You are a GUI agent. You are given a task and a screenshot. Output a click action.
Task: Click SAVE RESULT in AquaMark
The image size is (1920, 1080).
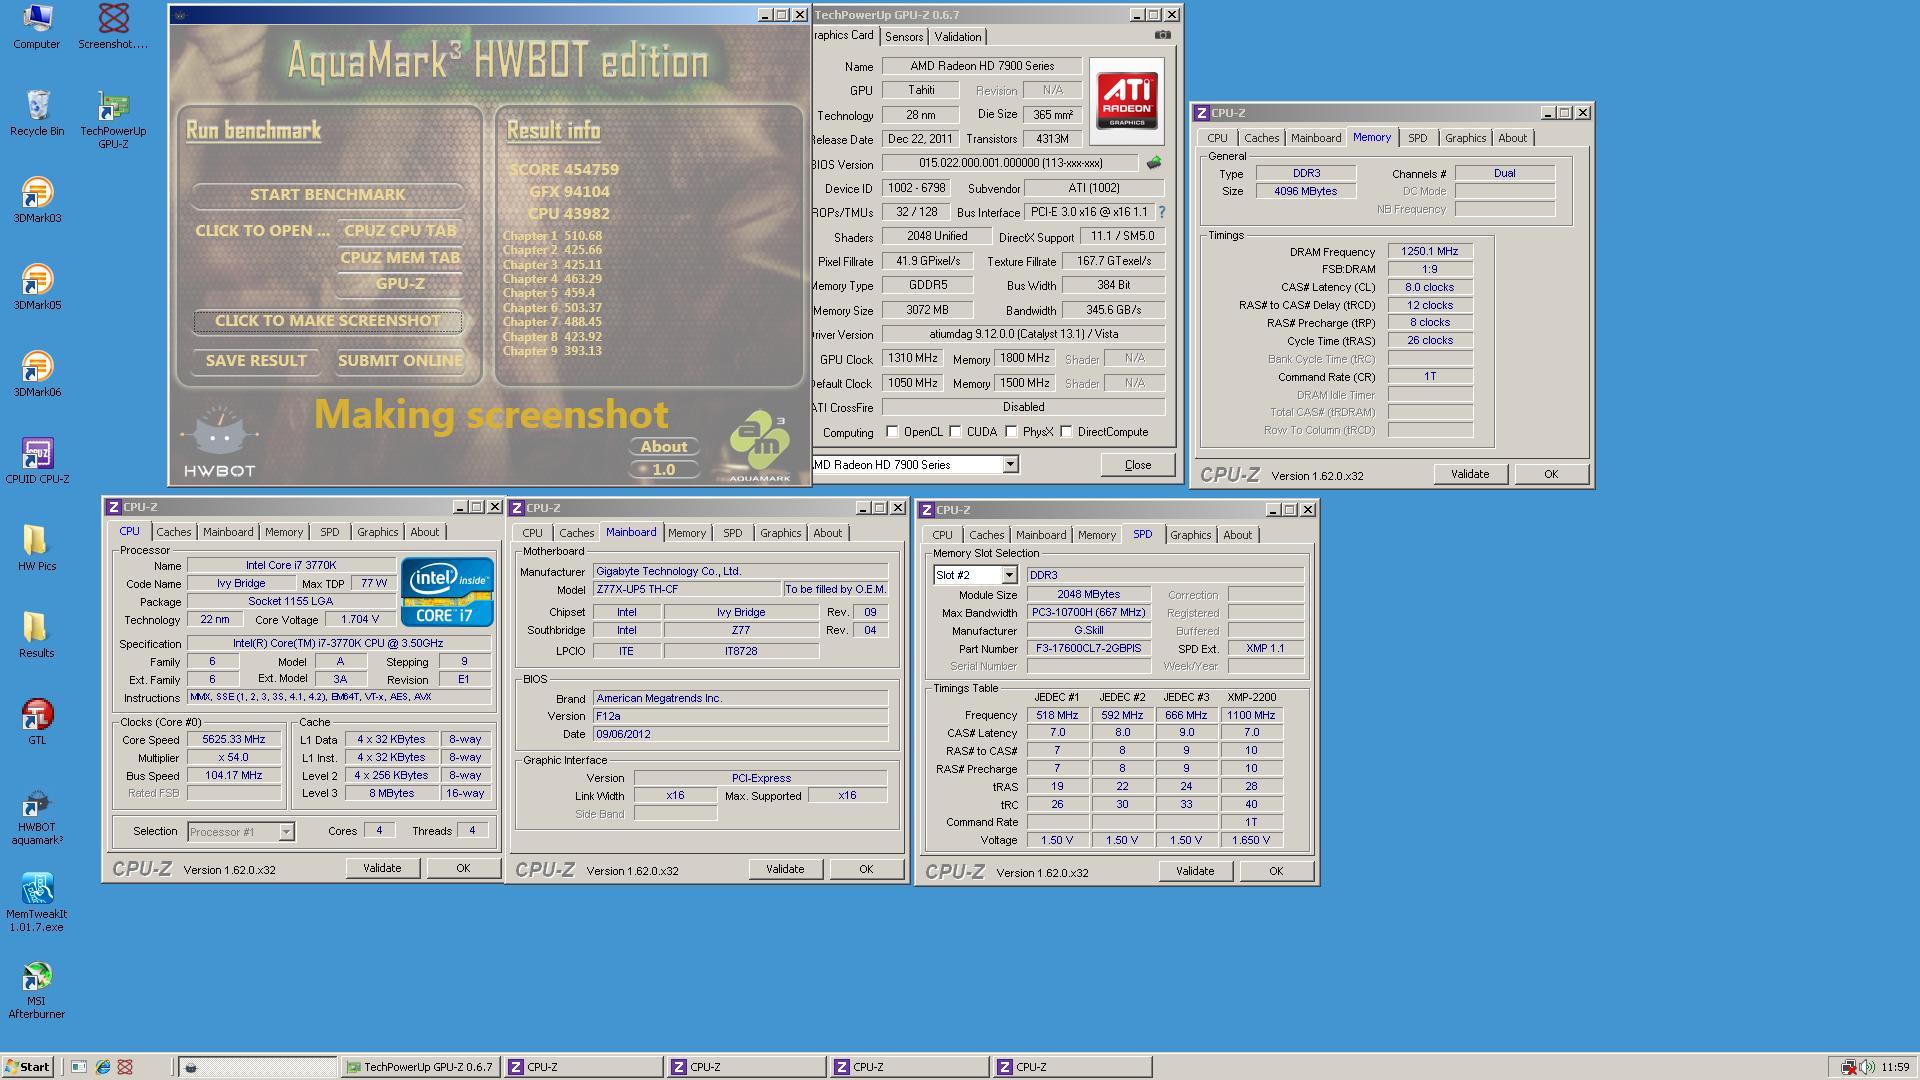256,361
